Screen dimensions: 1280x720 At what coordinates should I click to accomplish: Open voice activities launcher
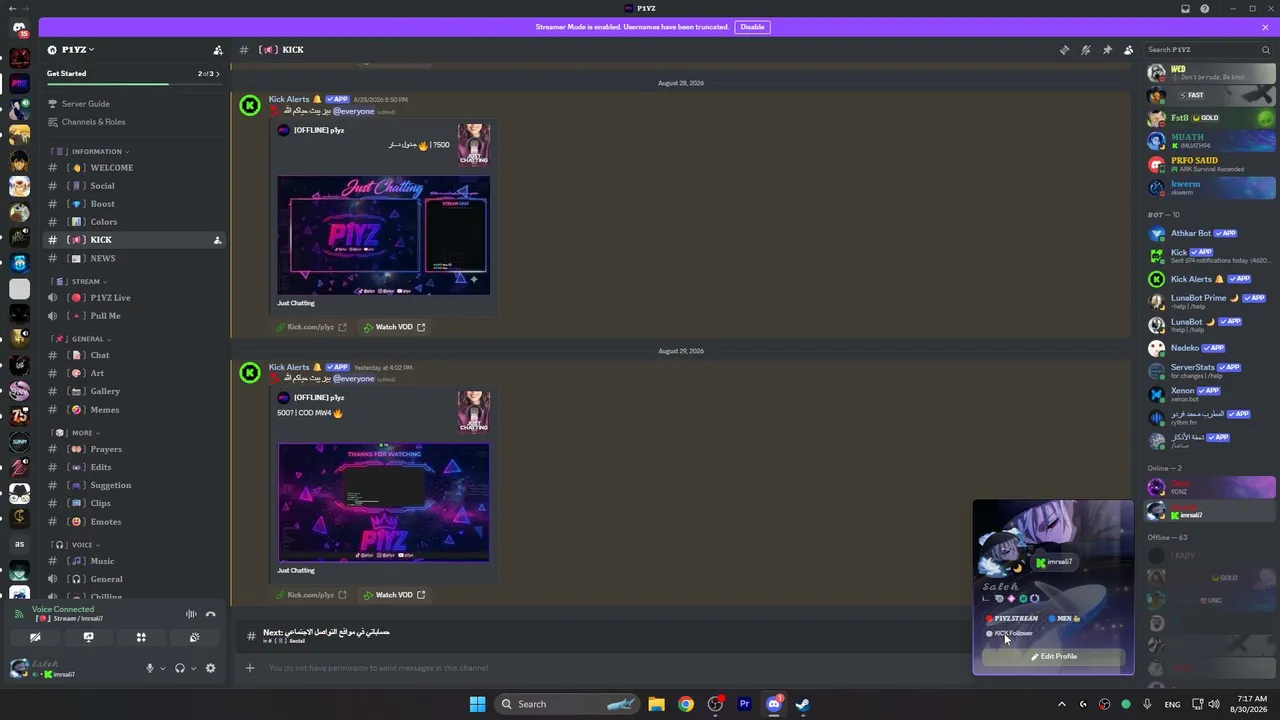[141, 637]
